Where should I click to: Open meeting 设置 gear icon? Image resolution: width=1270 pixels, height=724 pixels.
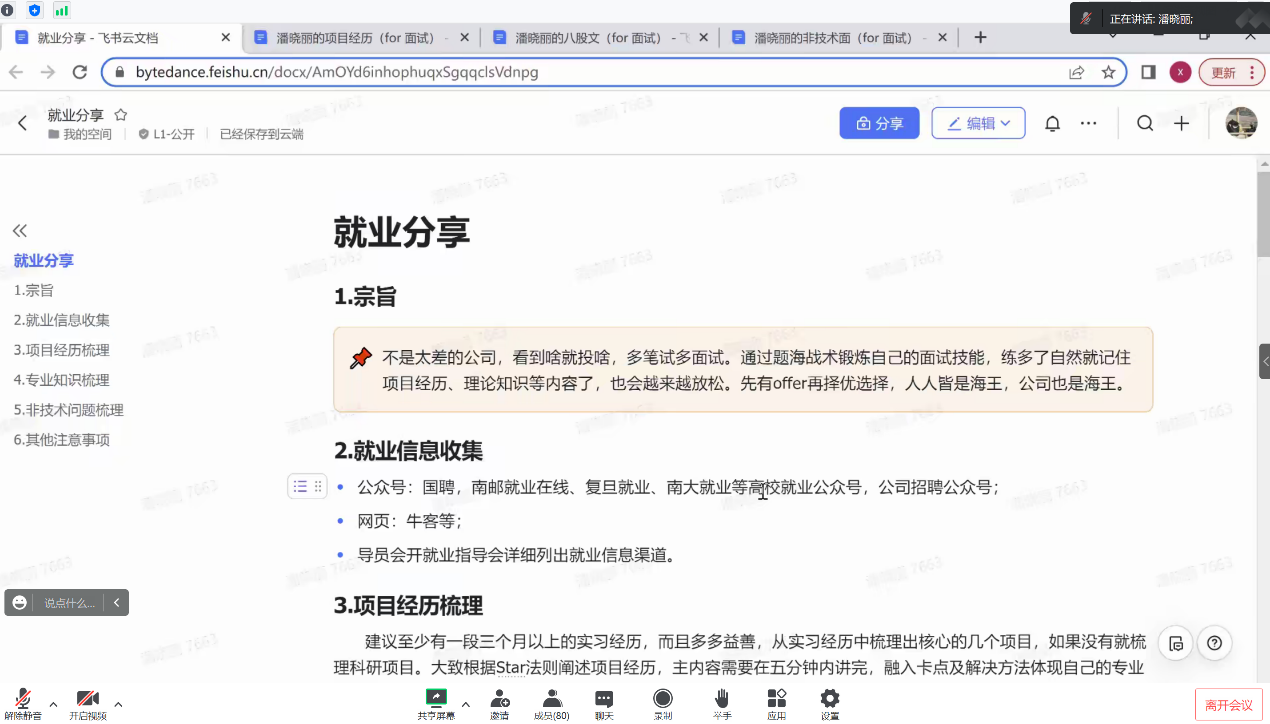coord(829,703)
